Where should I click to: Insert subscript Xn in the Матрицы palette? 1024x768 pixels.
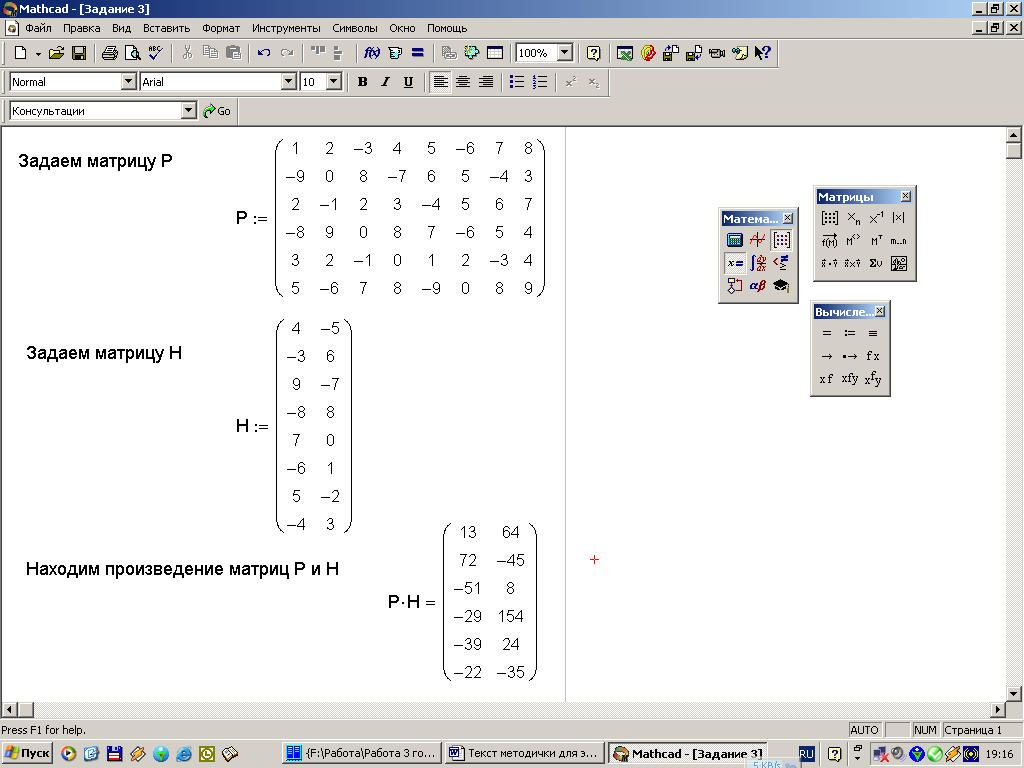click(x=853, y=218)
